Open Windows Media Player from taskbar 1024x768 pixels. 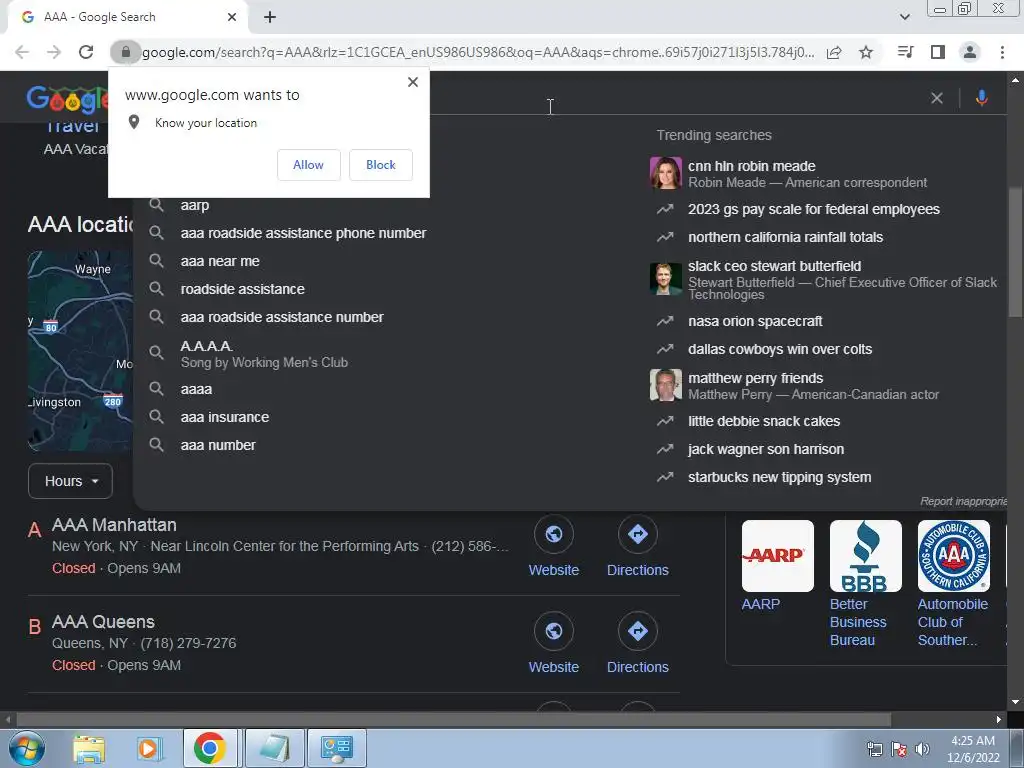click(x=148, y=748)
